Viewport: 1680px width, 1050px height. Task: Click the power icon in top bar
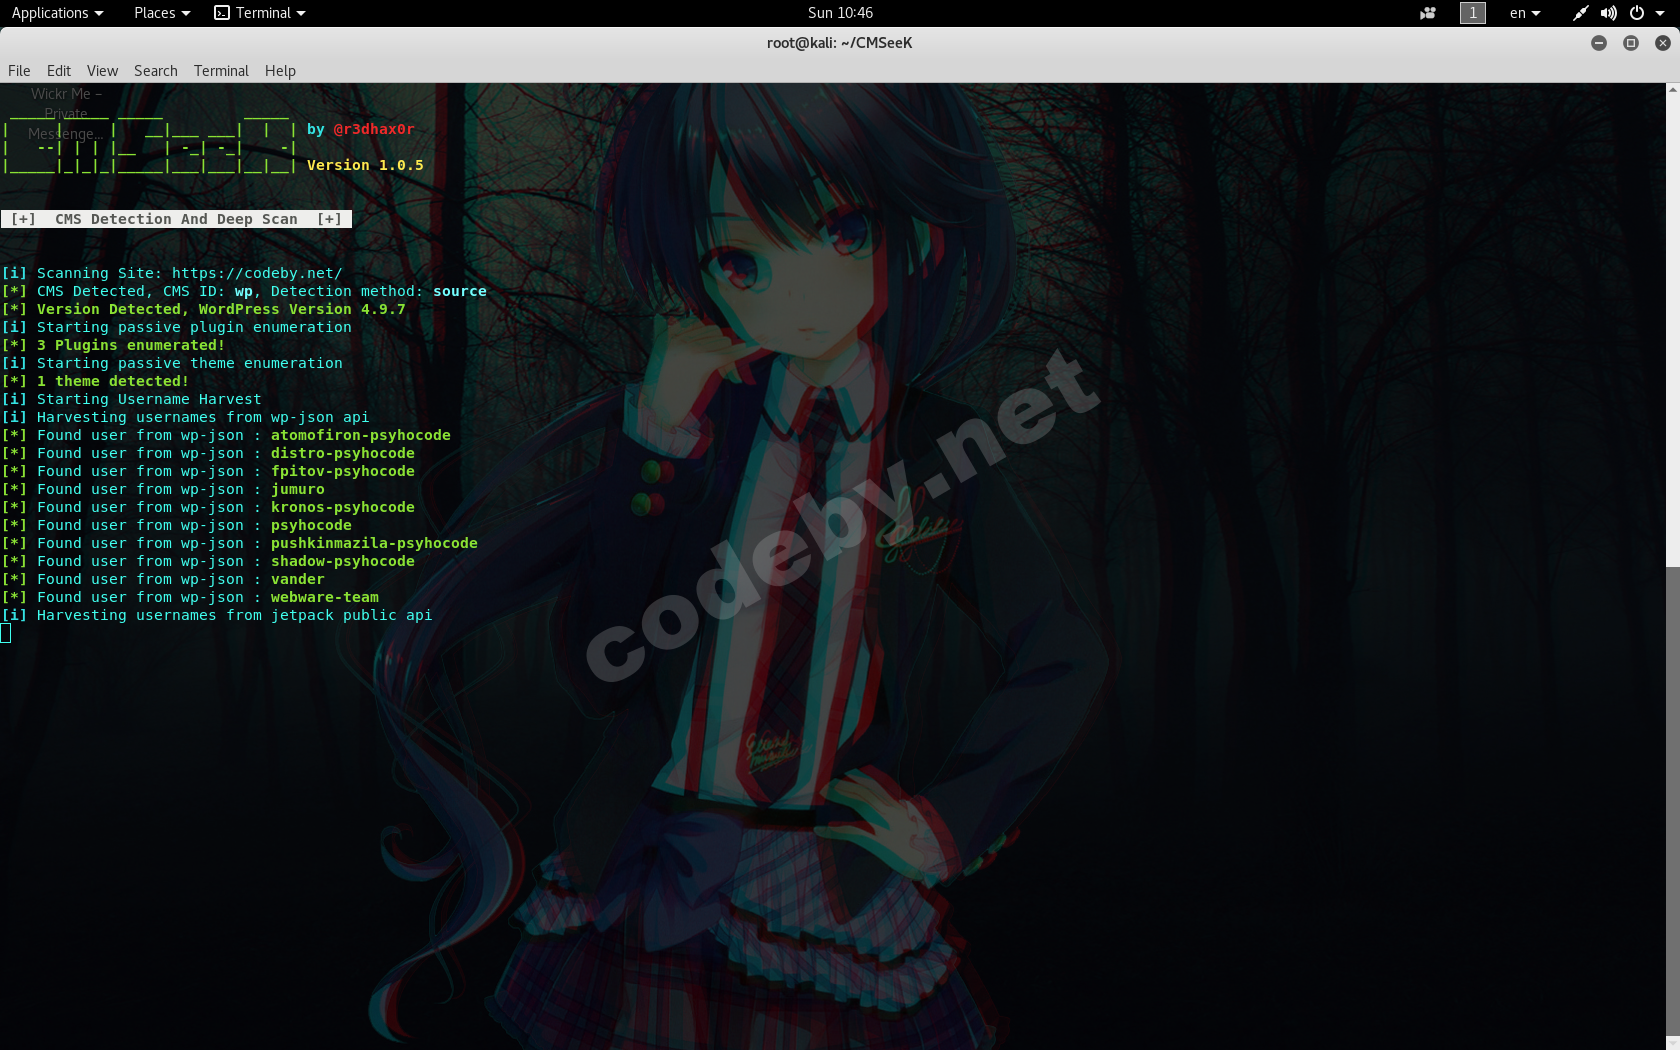tap(1637, 13)
